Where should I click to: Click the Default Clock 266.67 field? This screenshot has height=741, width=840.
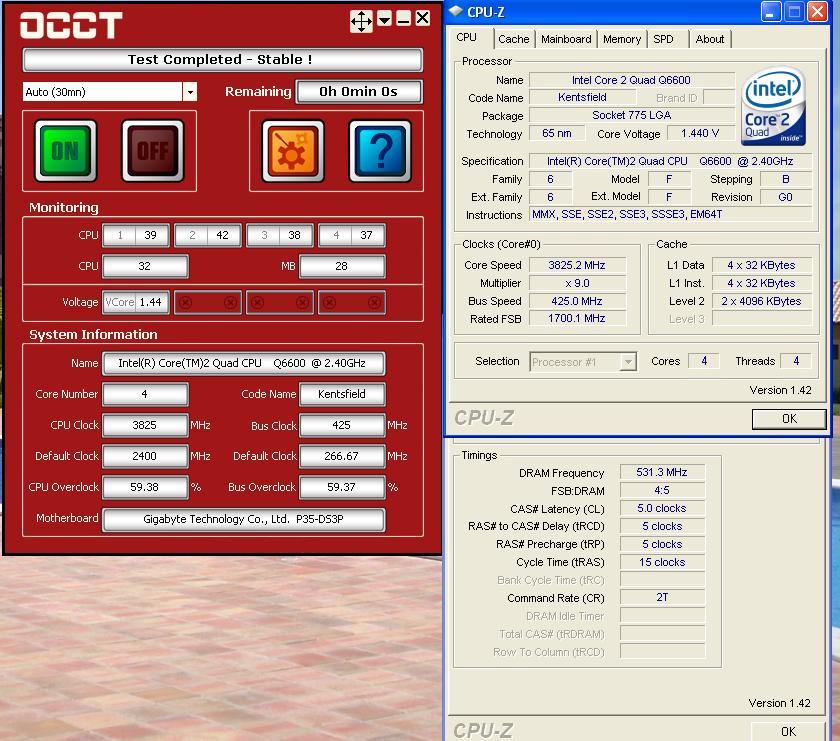tap(342, 456)
